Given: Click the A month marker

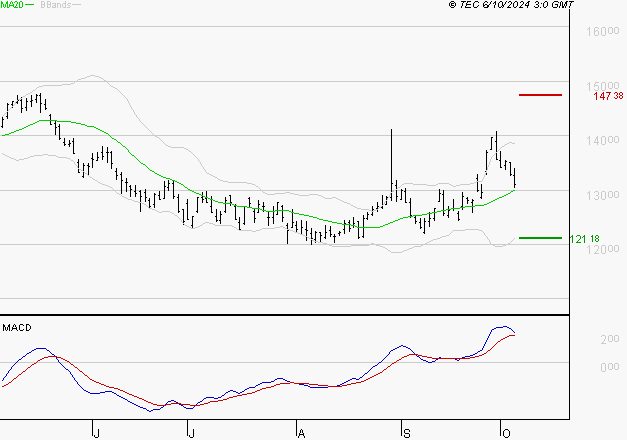Looking at the screenshot, I should point(302,434).
